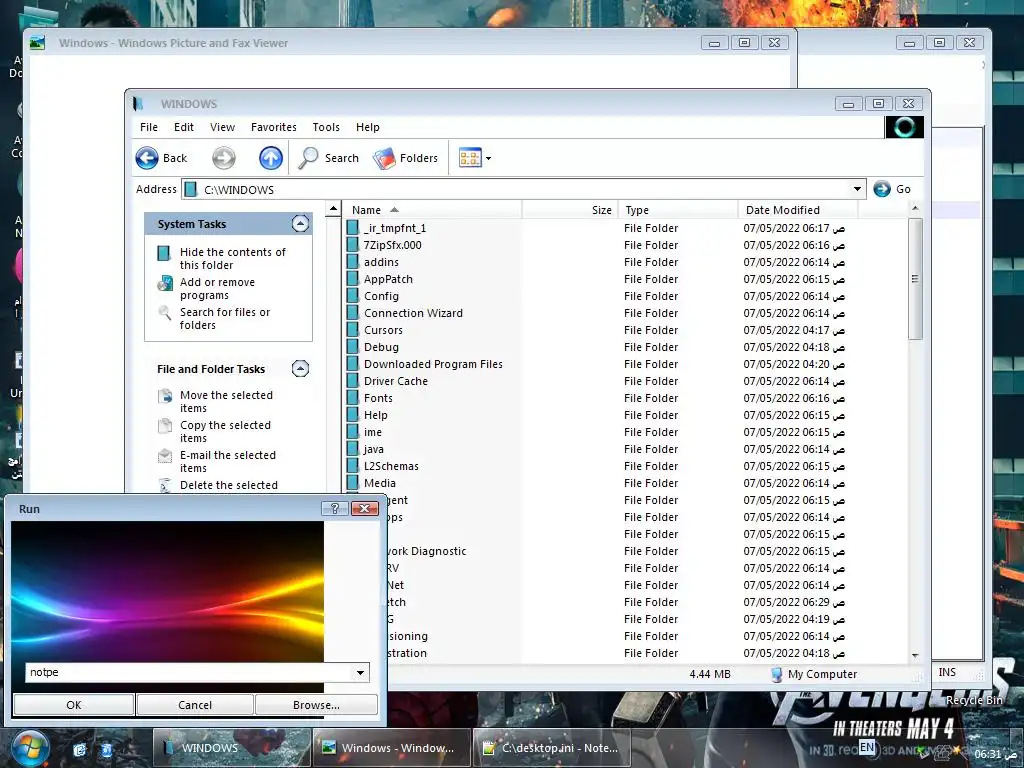The image size is (1024, 768).
Task: Click E-mail the selected items task
Action: click(228, 462)
